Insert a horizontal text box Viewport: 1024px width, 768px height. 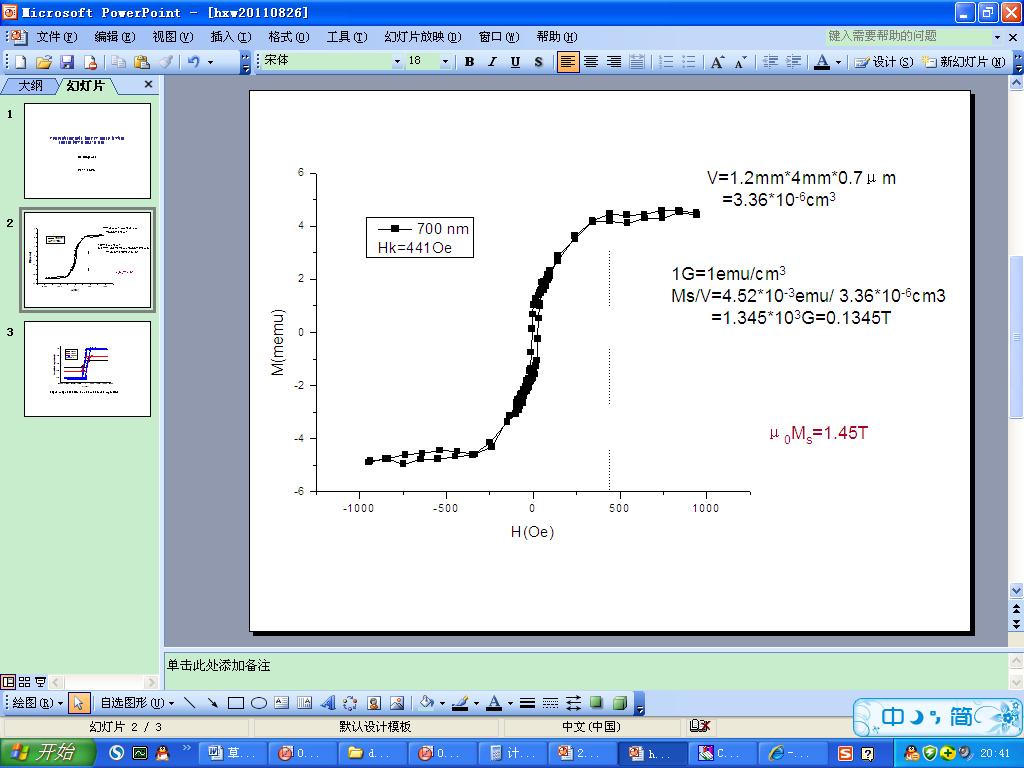pos(281,703)
